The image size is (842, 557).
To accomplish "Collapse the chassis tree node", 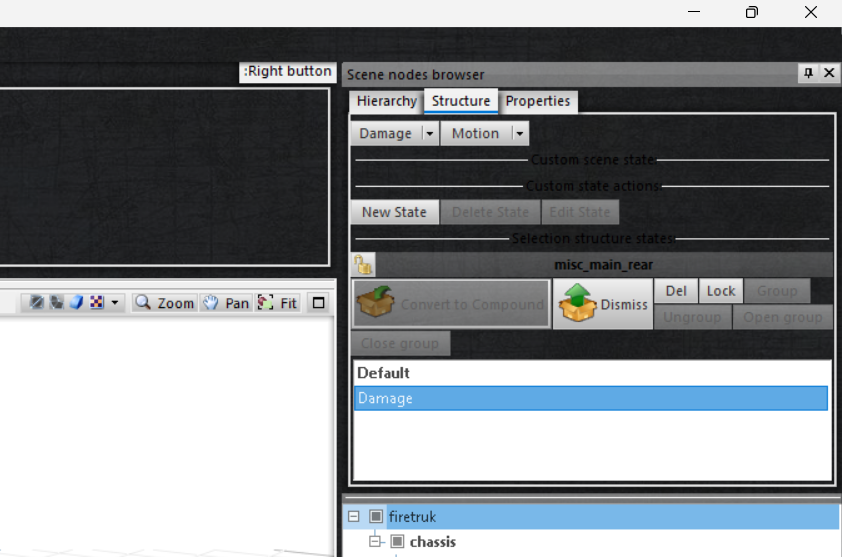I will click(x=375, y=541).
